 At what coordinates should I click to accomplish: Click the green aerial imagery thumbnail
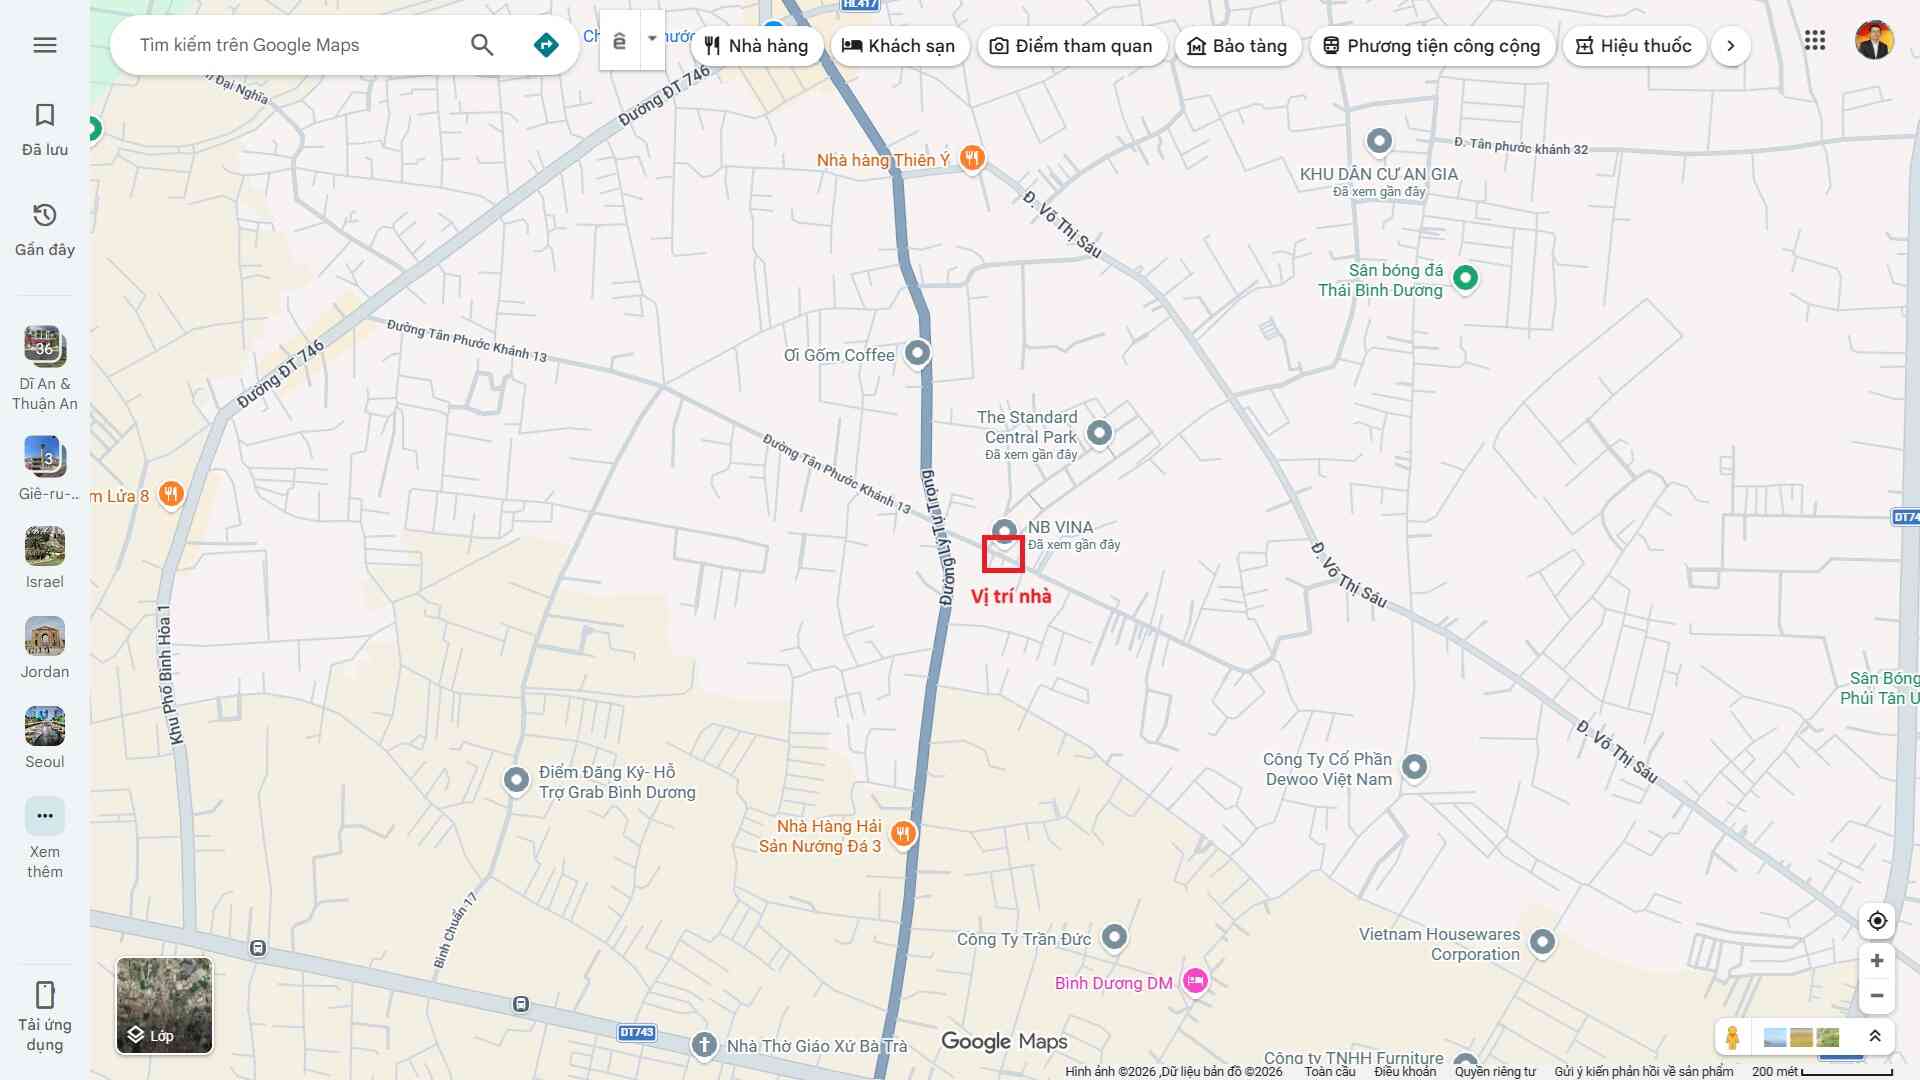pyautogui.click(x=1828, y=1037)
